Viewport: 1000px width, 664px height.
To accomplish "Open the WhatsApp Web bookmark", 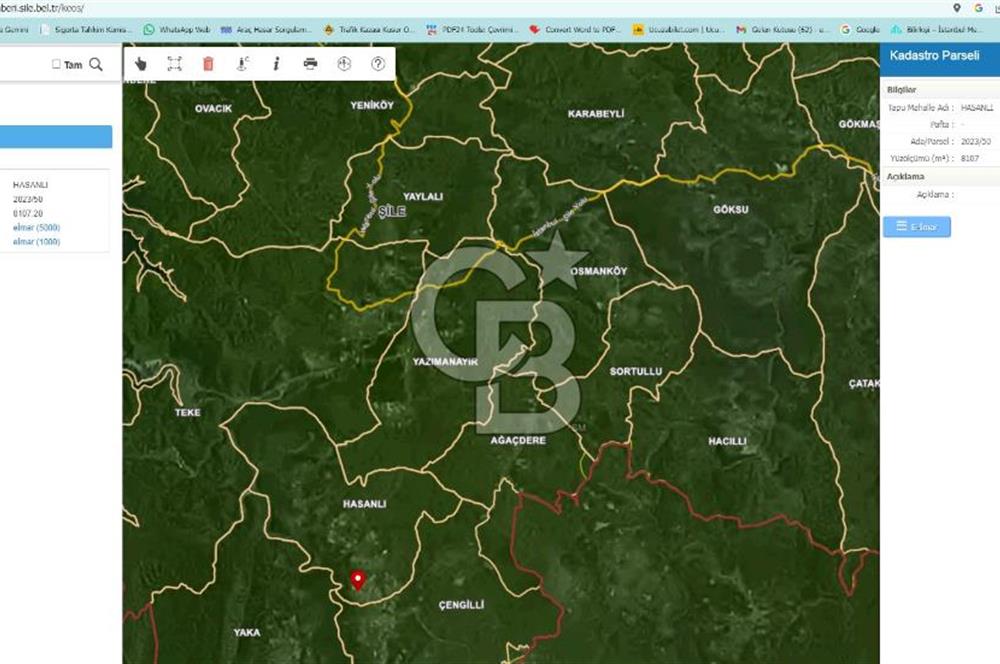I will (176, 30).
